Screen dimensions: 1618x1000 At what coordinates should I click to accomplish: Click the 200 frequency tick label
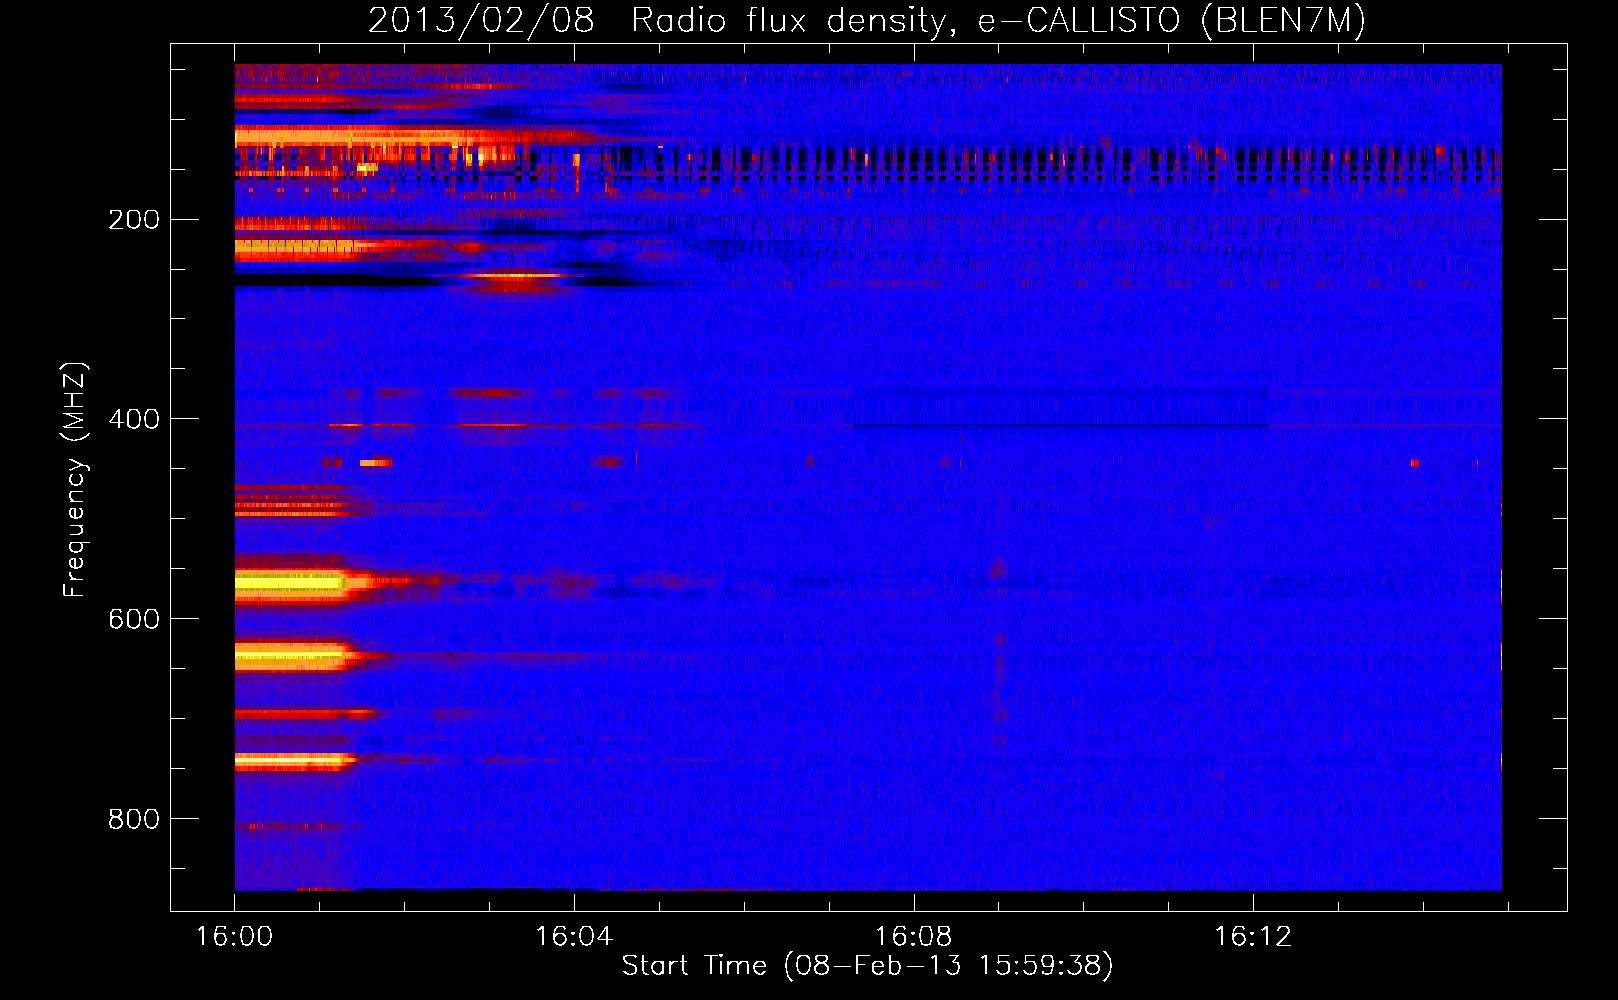click(134, 220)
